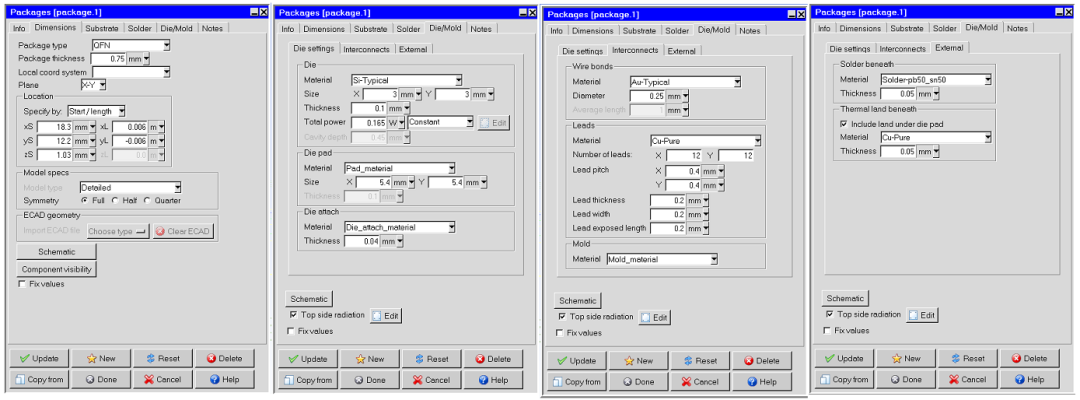Open Notes tab in the fourth window
This screenshot has width=1080, height=400.
tap(1017, 28)
